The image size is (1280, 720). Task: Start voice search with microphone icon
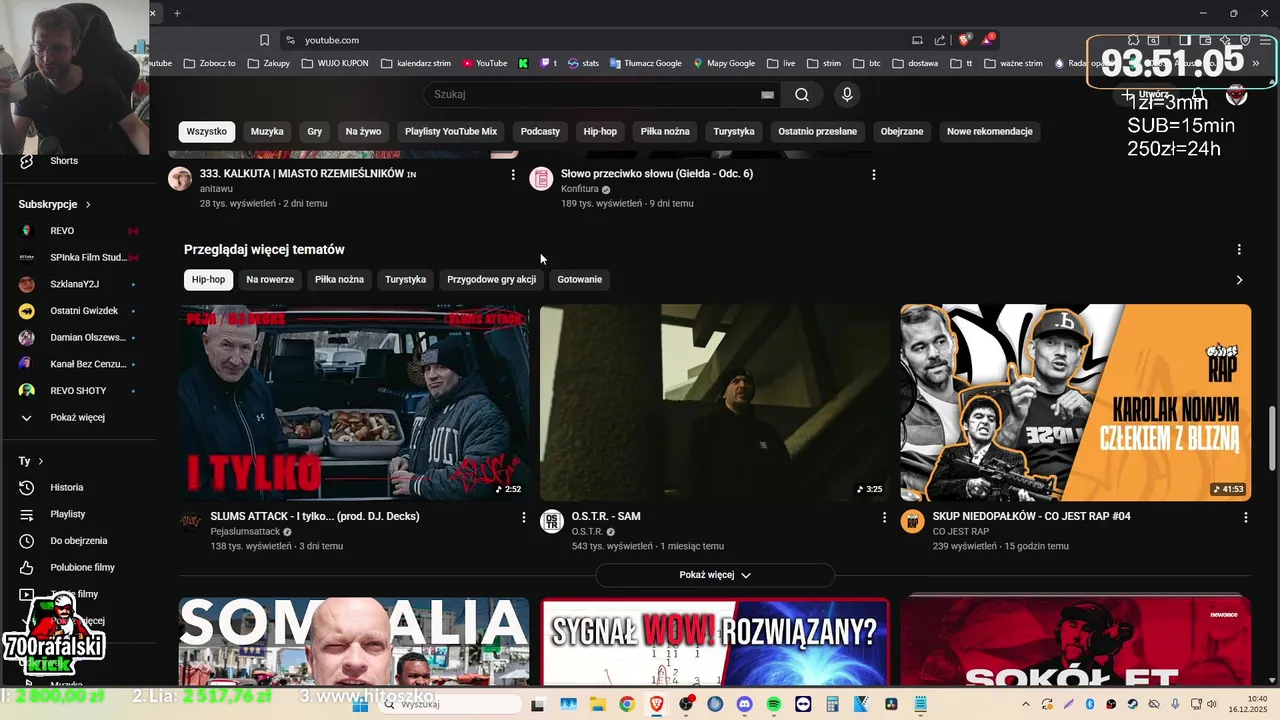pos(847,95)
